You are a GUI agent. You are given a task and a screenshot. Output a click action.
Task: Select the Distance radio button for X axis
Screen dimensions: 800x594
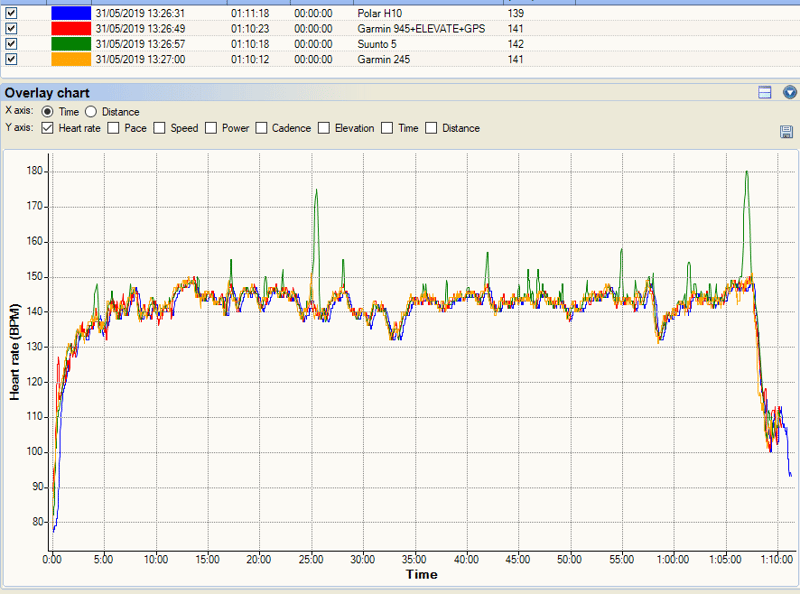pos(91,112)
